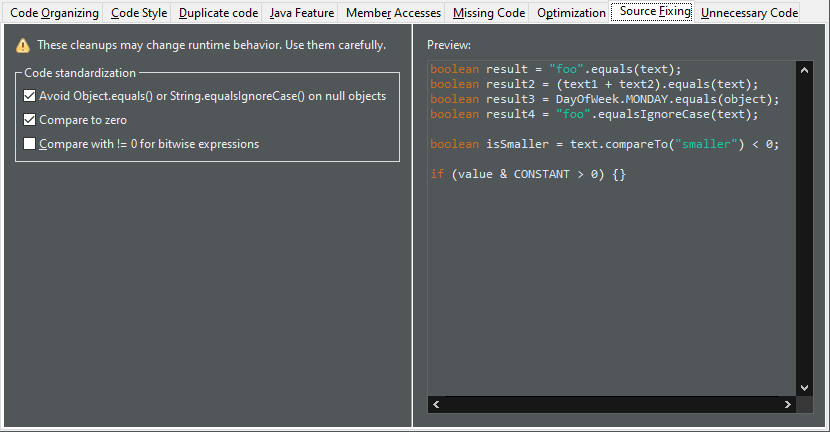The image size is (830, 432).
Task: Uncheck Avoid Object.equals() on null objects
Action: tap(30, 96)
